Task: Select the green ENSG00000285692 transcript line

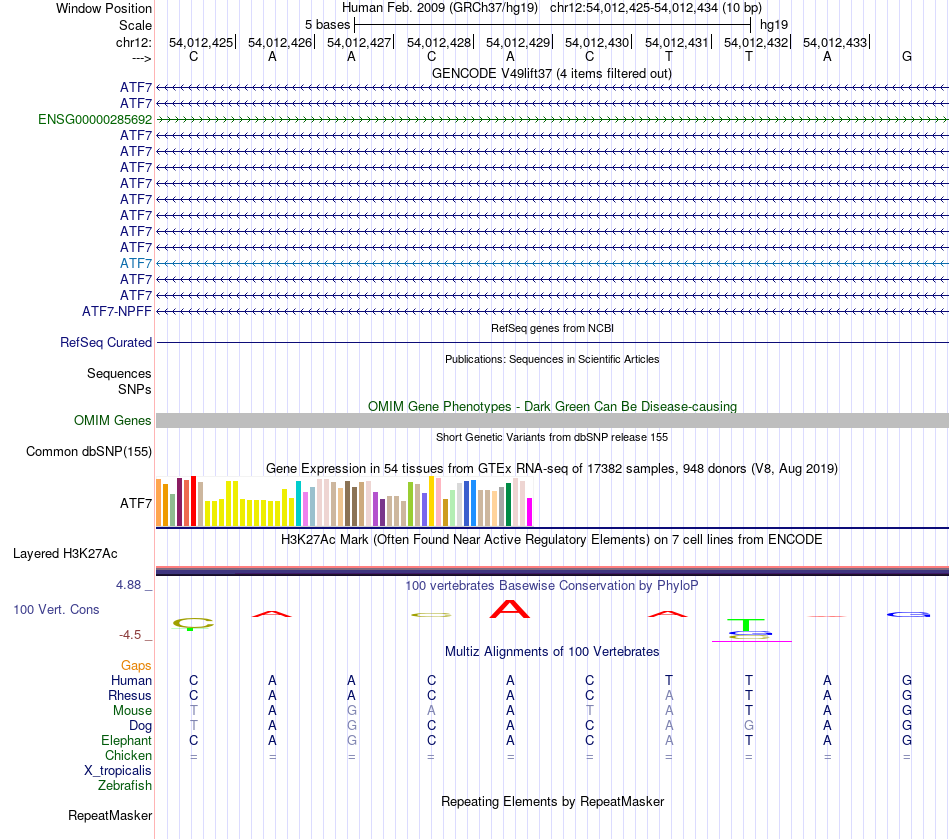Action: [552, 119]
